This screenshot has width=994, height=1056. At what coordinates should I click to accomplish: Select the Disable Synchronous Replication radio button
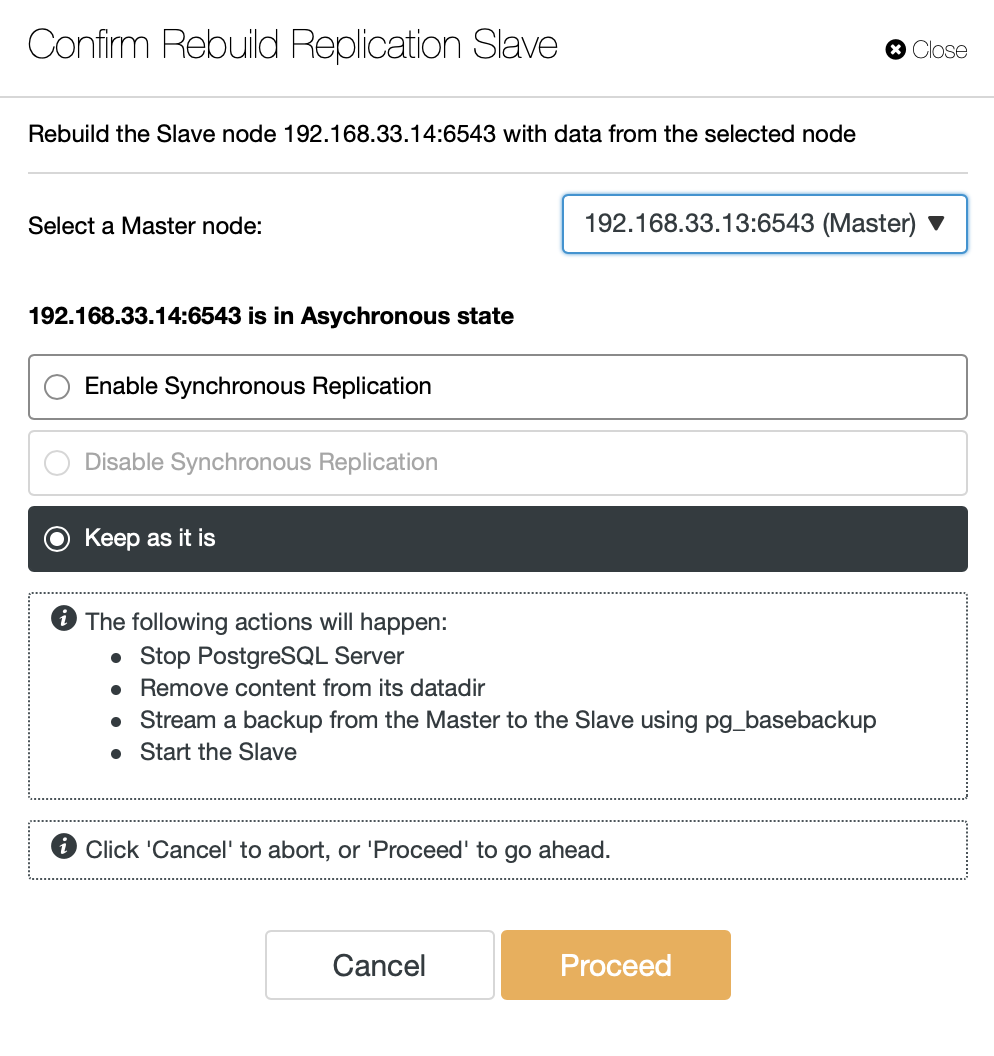point(57,463)
